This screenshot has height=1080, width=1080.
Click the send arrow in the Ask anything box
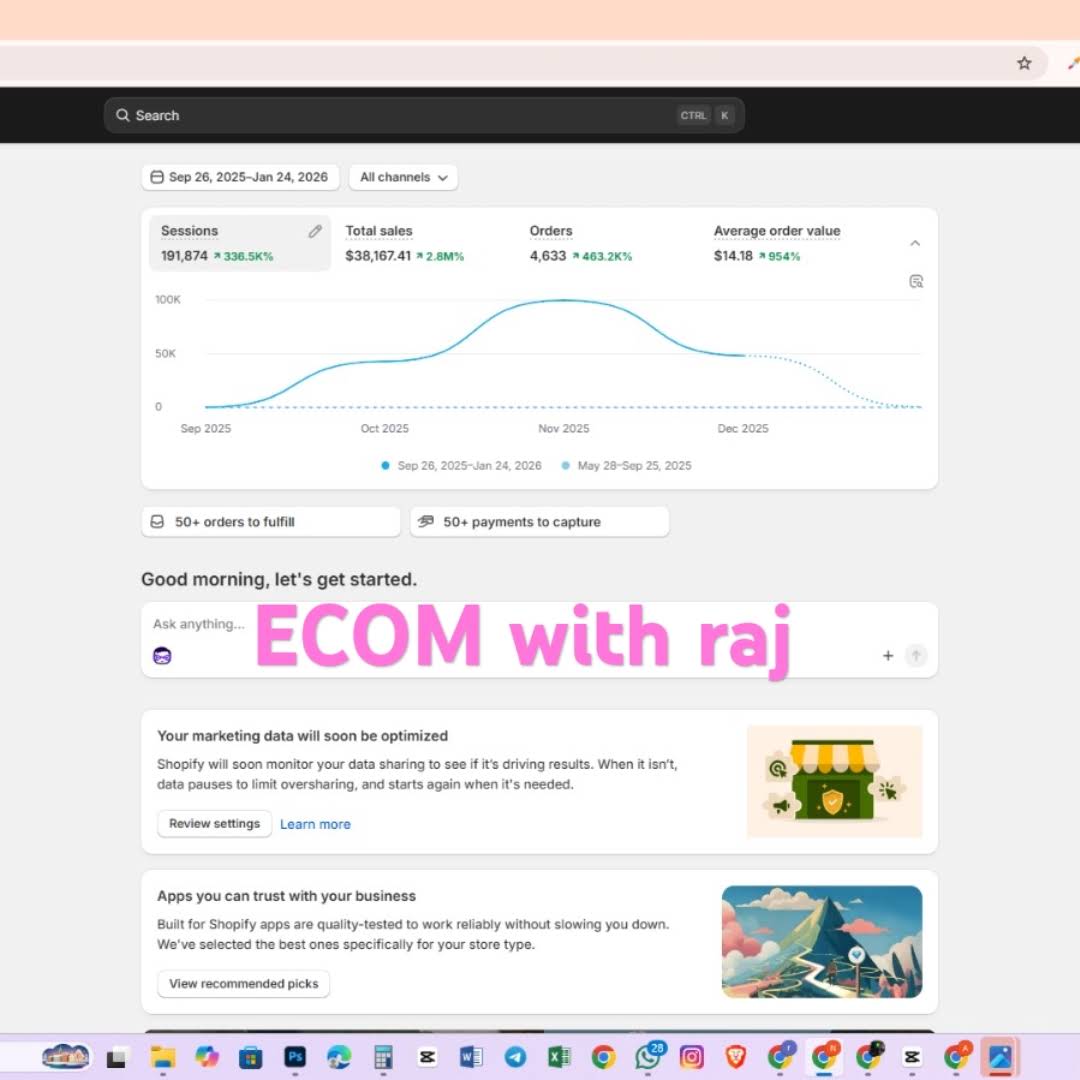point(916,655)
